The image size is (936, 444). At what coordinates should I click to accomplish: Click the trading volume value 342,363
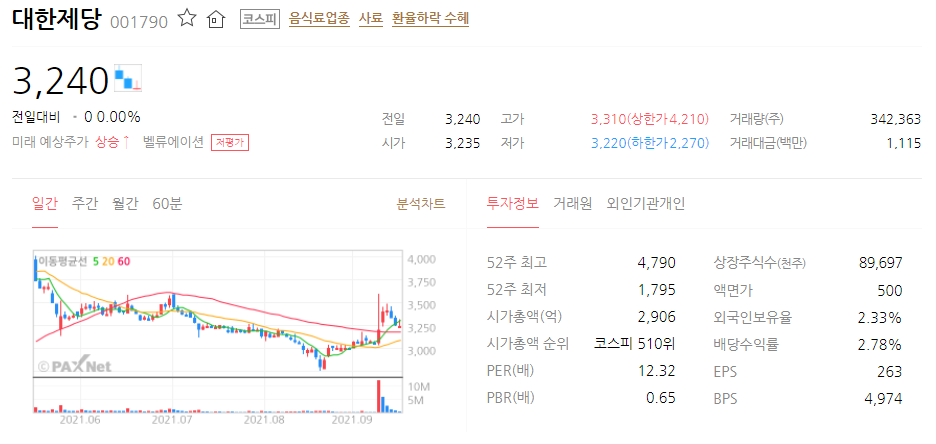point(895,119)
